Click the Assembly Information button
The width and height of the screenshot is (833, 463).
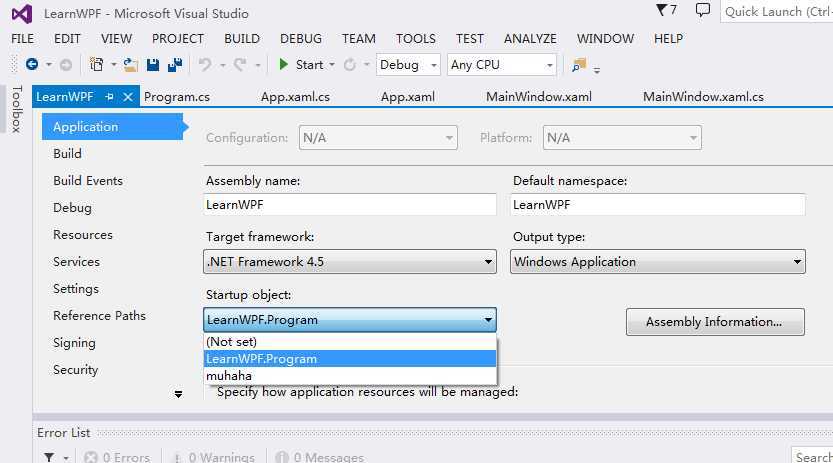coord(715,322)
